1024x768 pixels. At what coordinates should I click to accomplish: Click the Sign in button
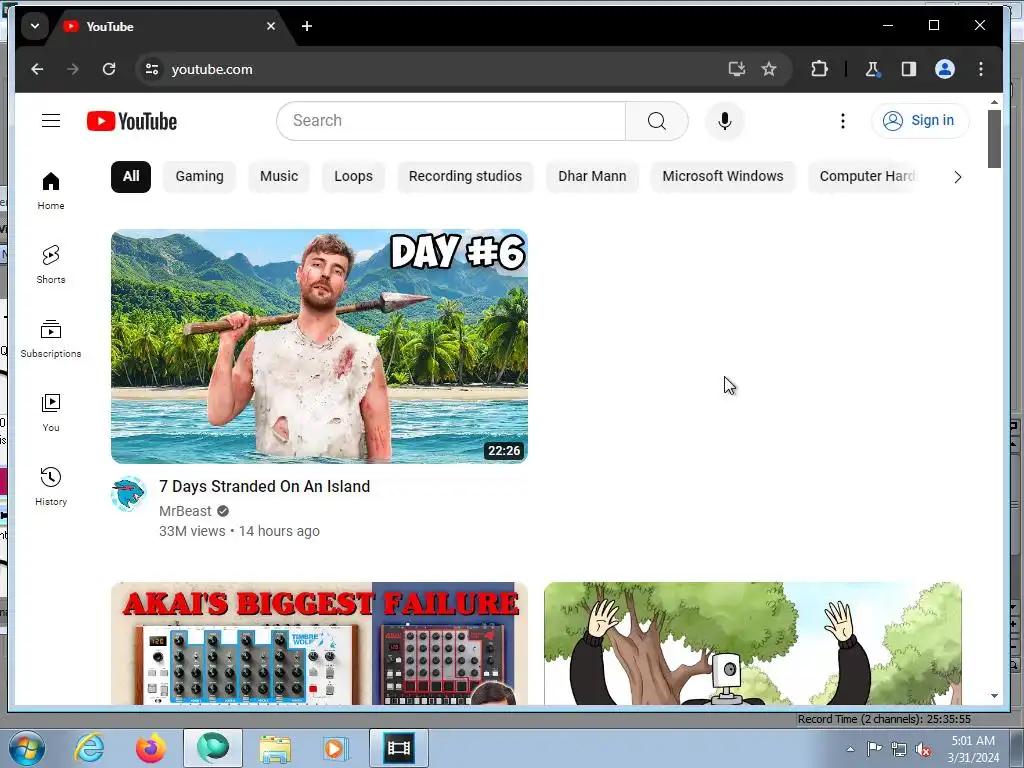point(920,121)
